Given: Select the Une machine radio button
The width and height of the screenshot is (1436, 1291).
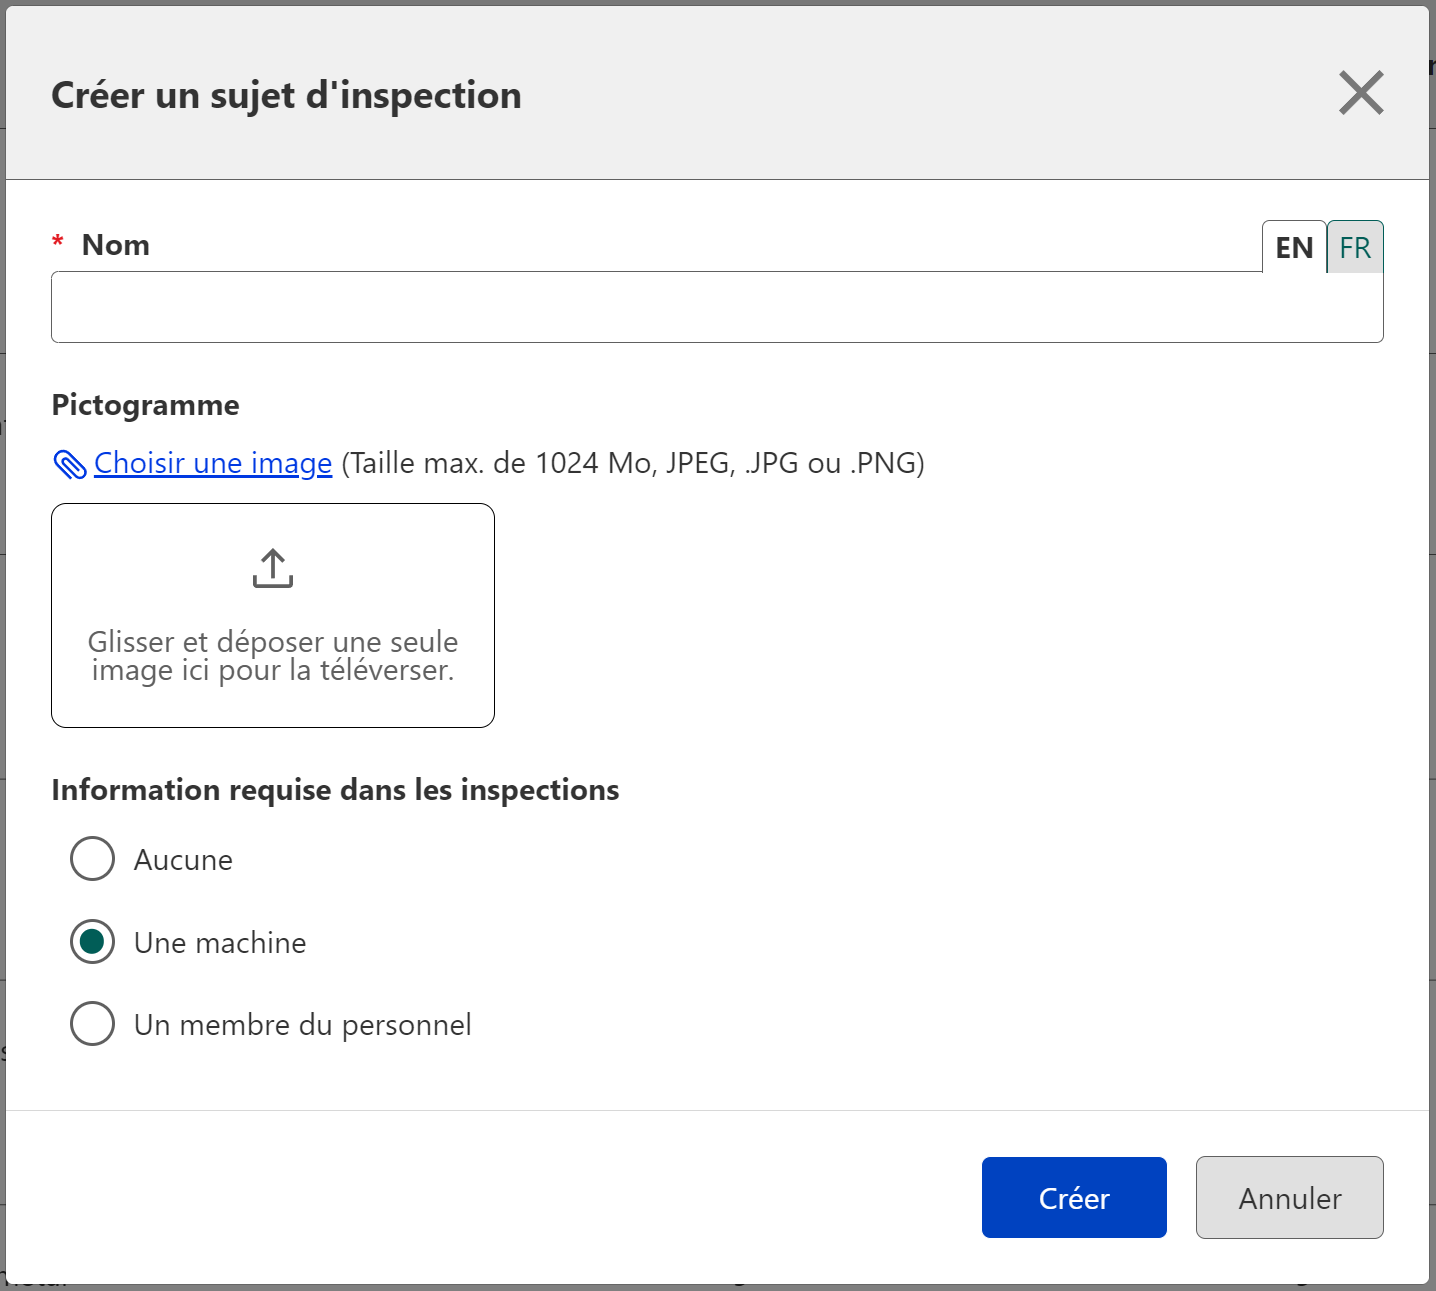Looking at the screenshot, I should click(93, 942).
